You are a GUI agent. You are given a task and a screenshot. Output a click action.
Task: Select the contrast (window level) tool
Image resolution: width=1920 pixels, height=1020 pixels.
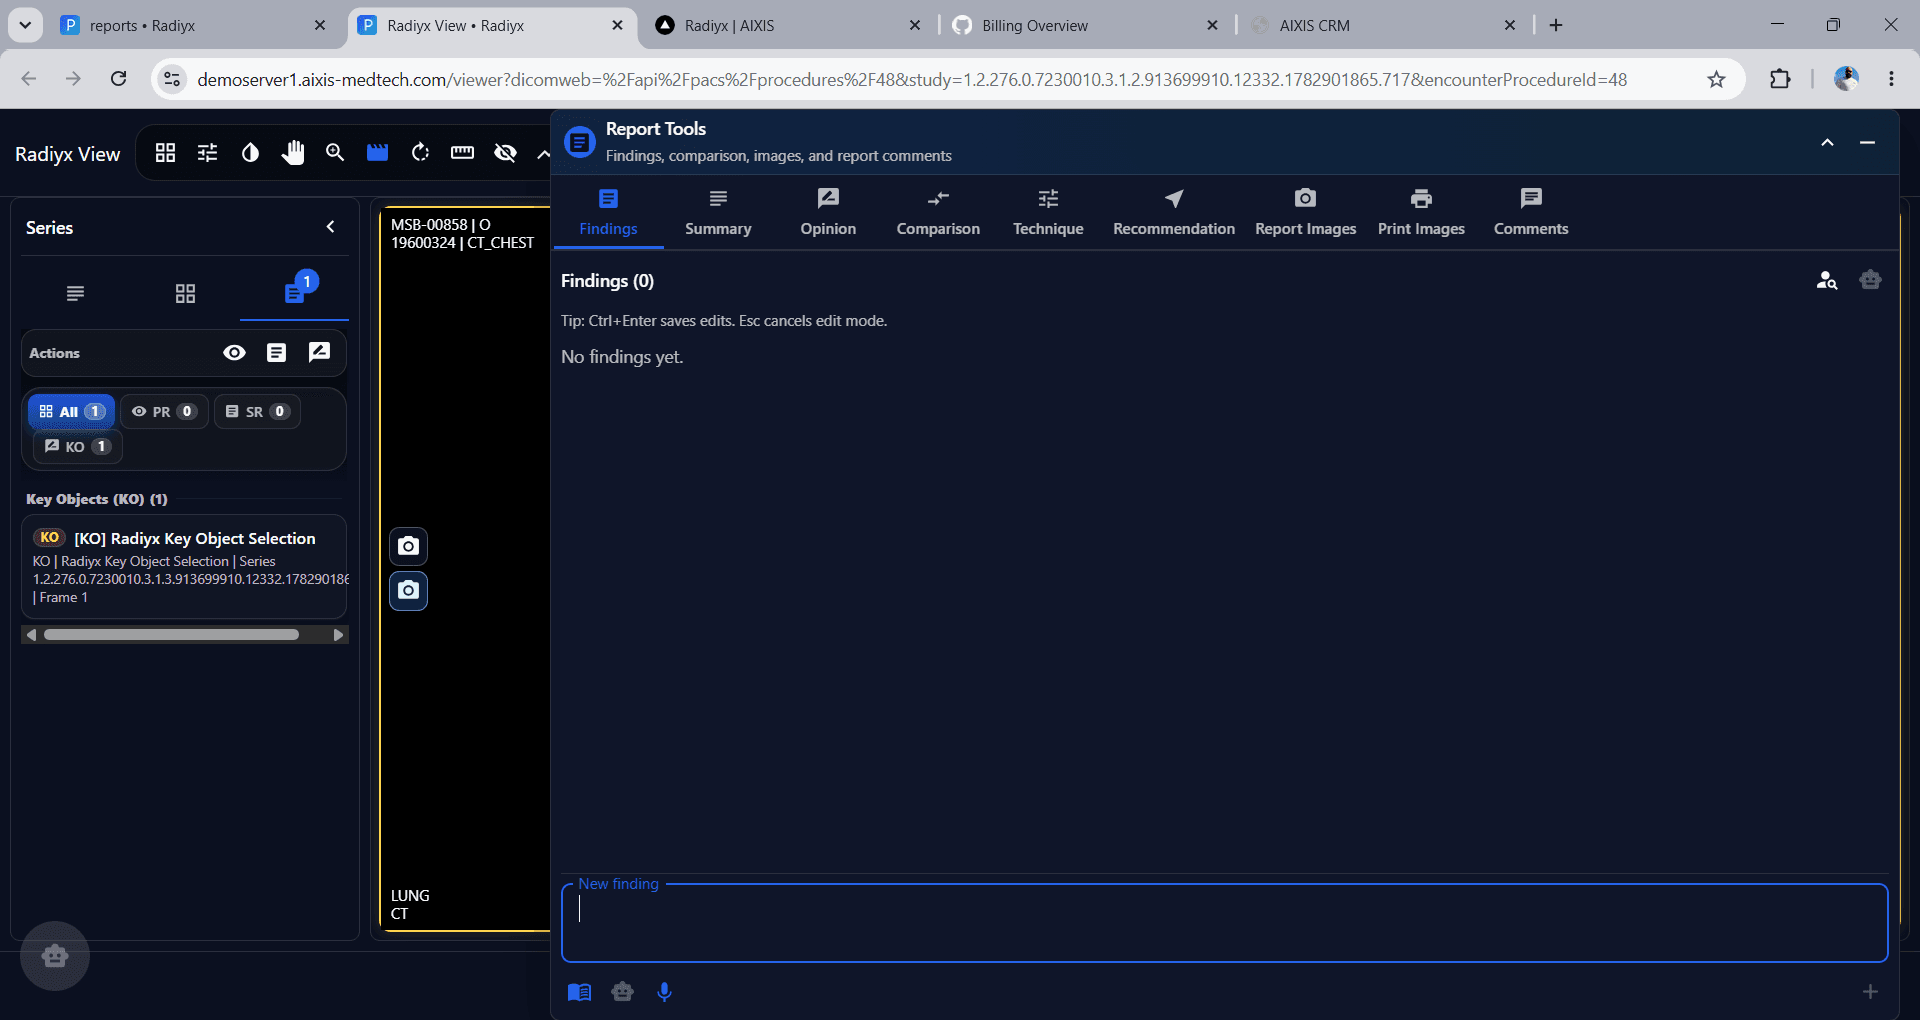pyautogui.click(x=250, y=152)
